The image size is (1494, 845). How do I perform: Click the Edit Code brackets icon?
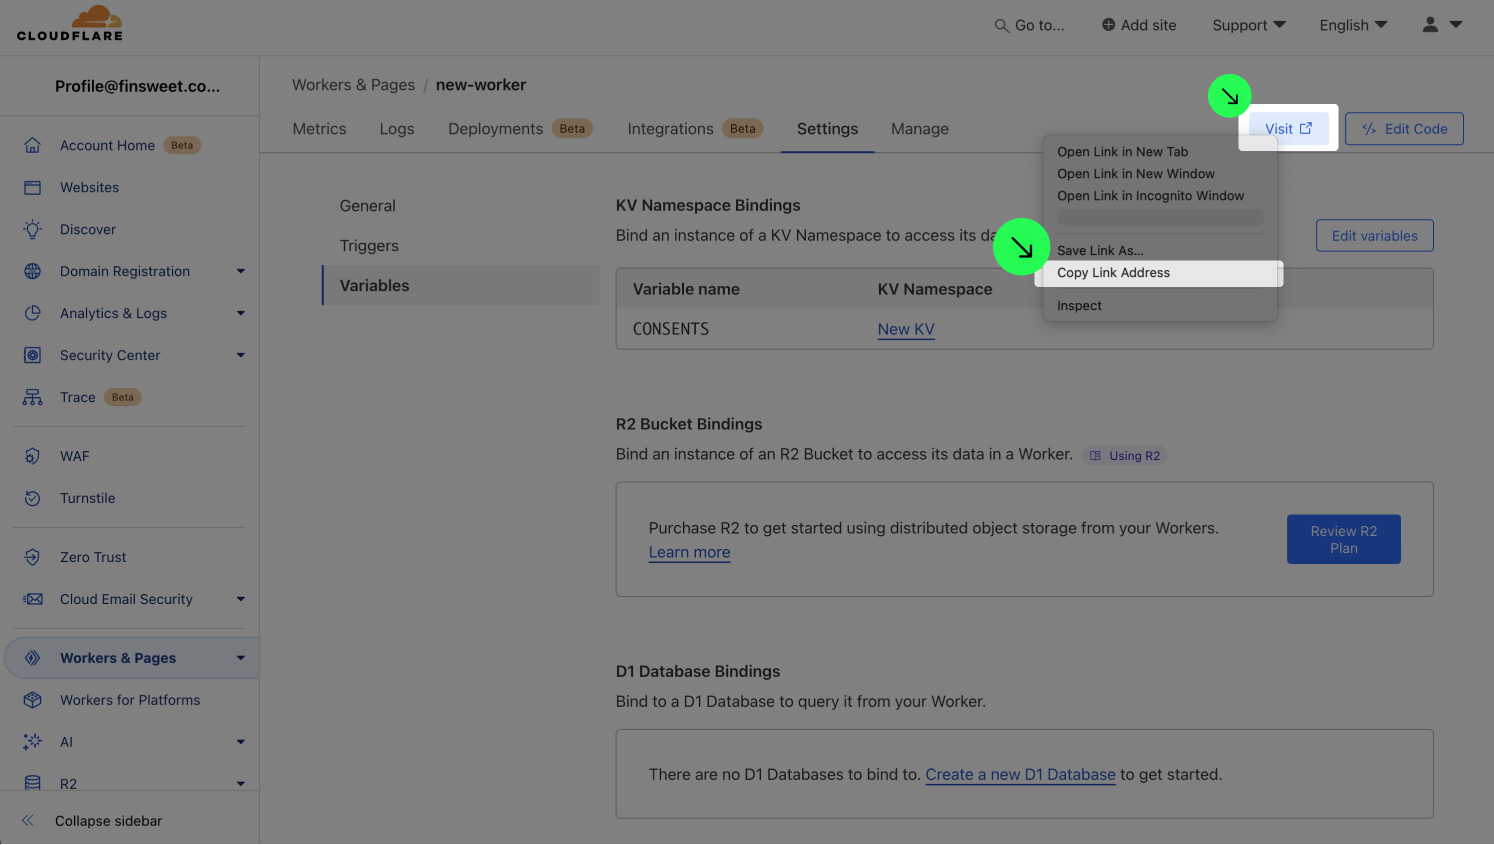pyautogui.click(x=1369, y=129)
